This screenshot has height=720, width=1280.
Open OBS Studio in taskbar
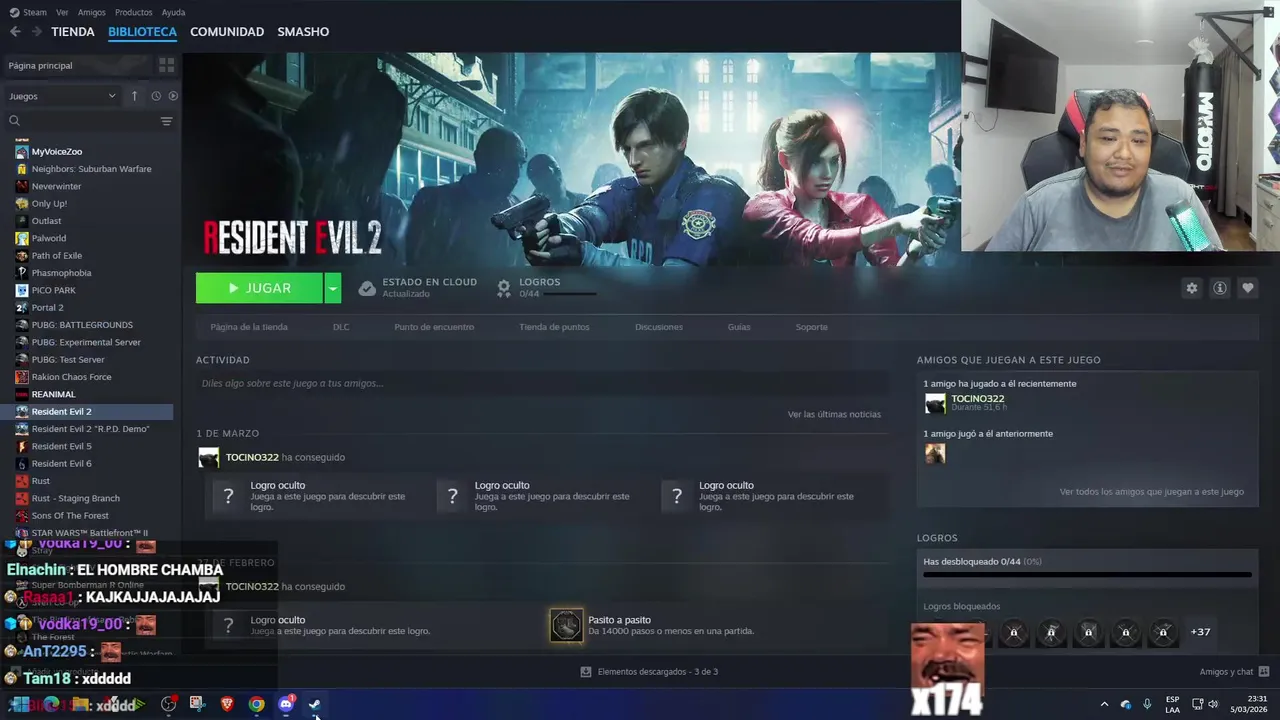(168, 704)
